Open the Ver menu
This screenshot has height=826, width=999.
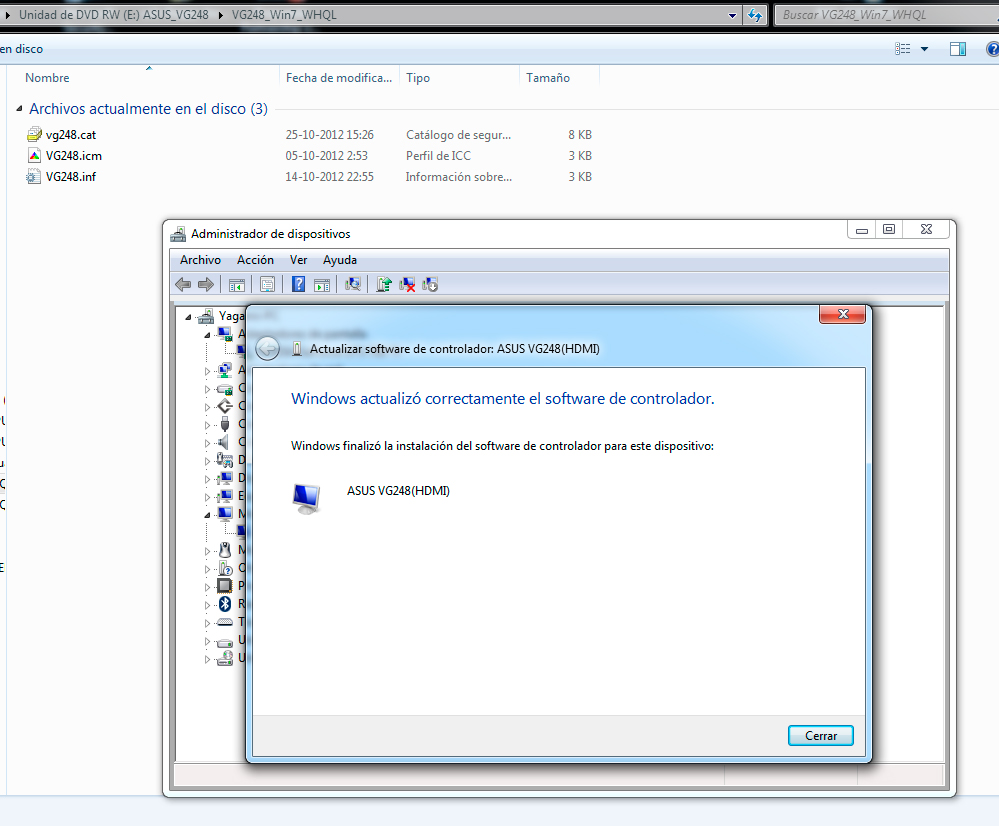tap(298, 260)
